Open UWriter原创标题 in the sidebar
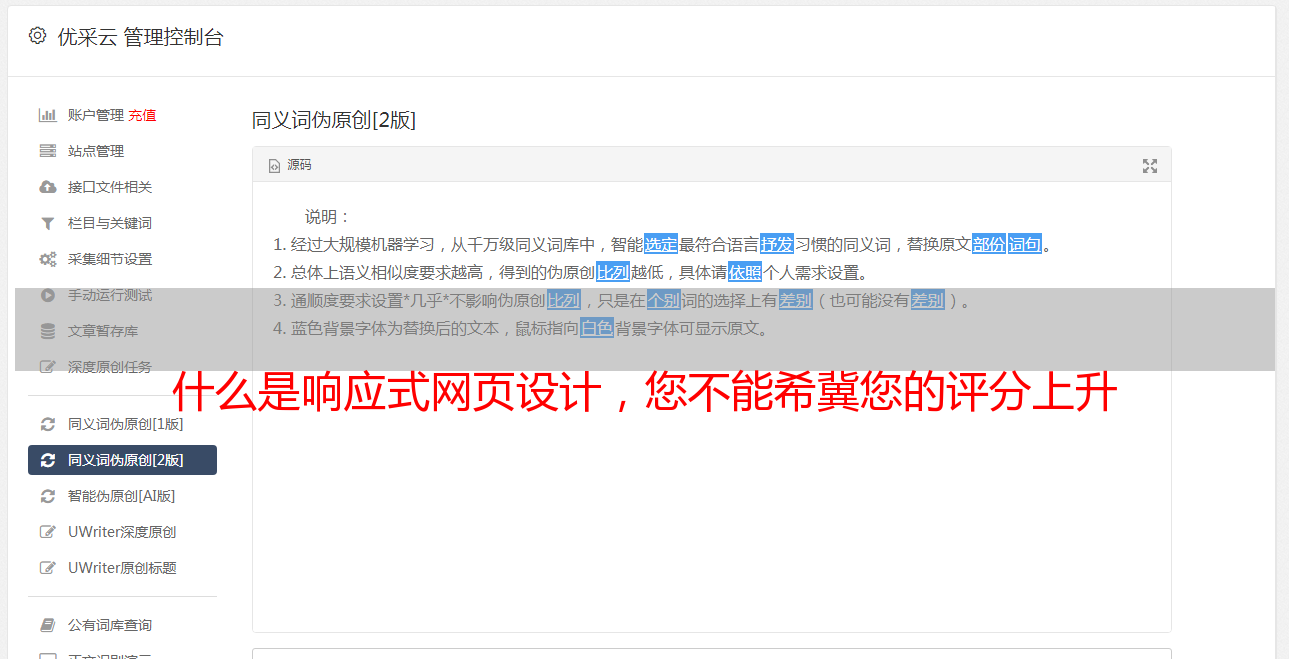 [x=122, y=568]
